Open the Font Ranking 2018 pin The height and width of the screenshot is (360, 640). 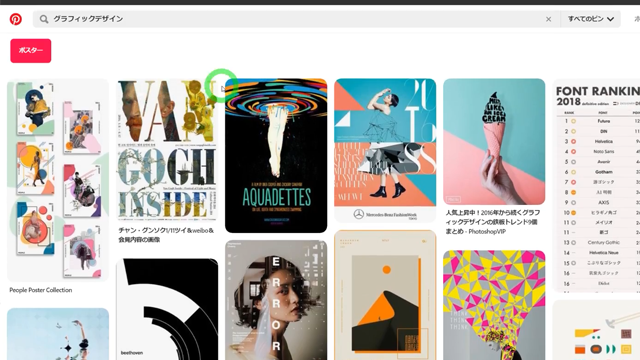(596, 186)
